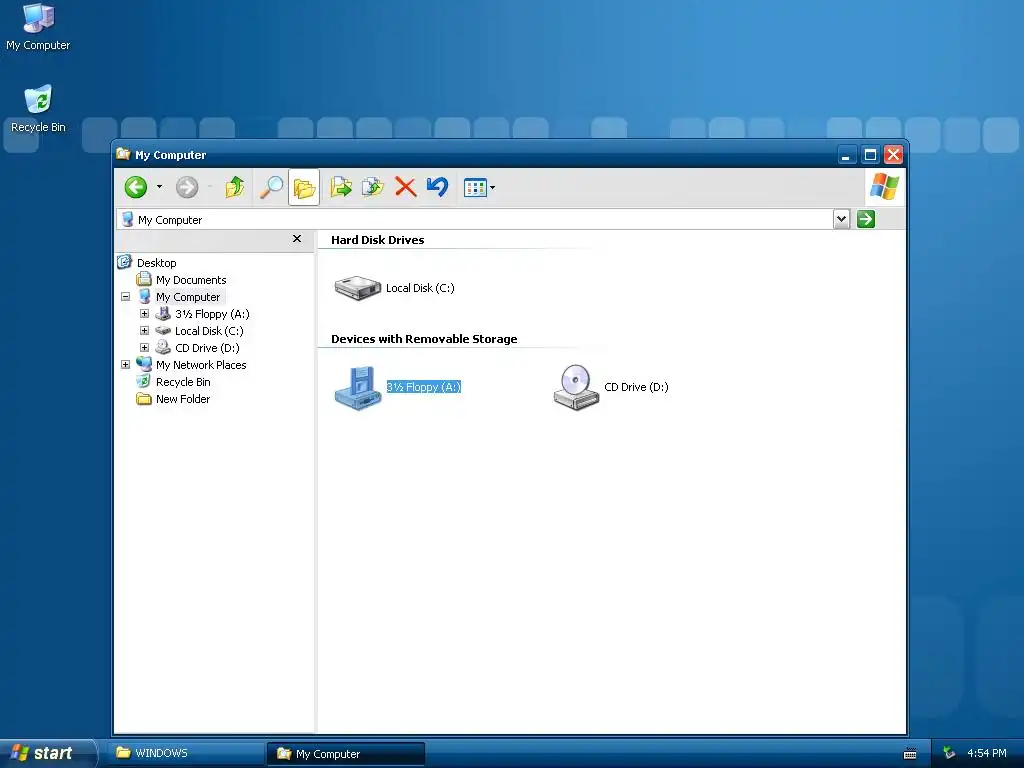Select New Folder in folder tree

coord(183,398)
